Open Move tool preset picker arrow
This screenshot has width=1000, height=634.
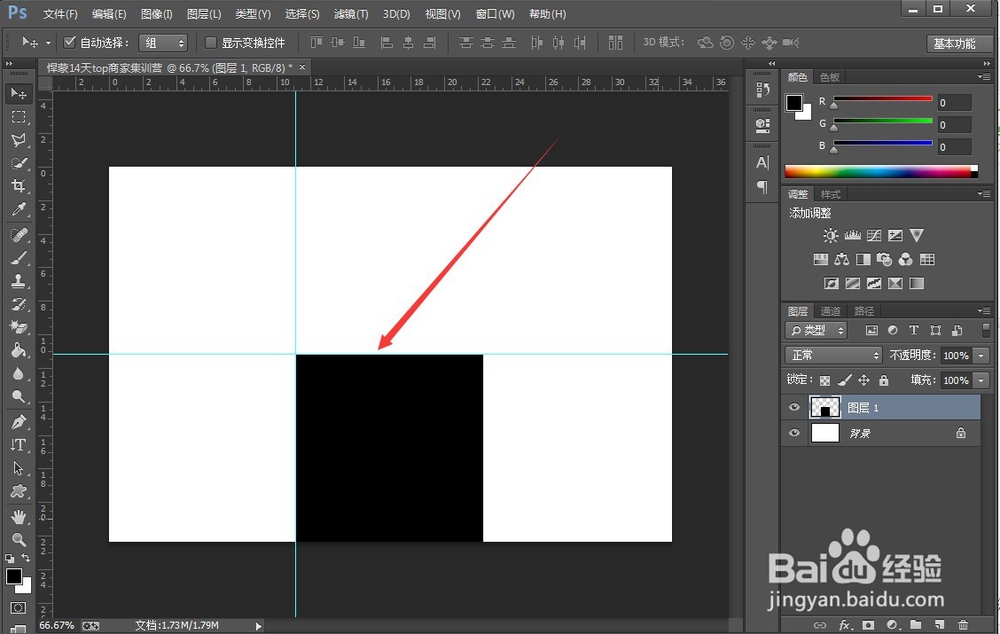click(48, 43)
